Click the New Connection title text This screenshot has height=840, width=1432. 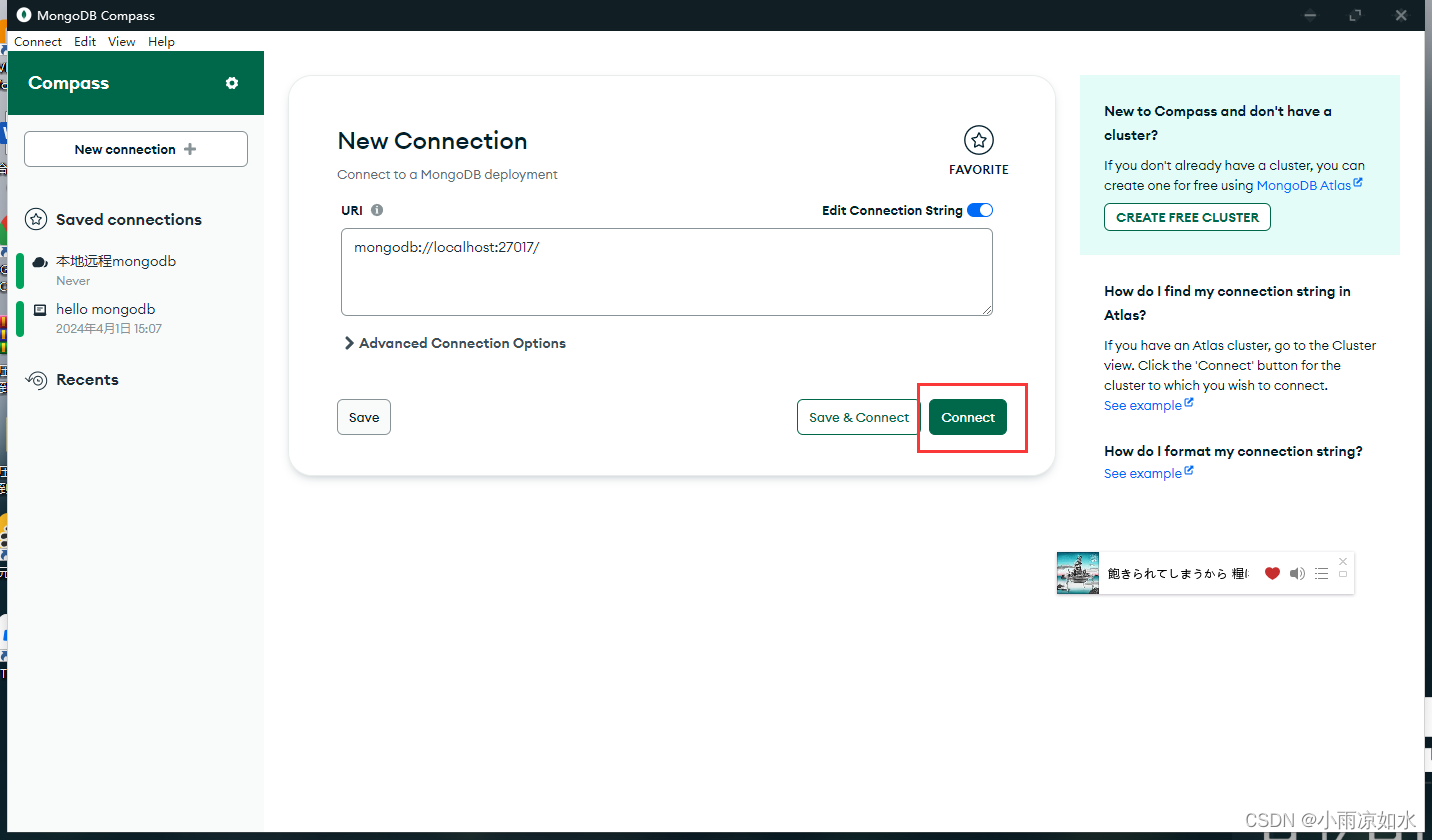pos(432,141)
